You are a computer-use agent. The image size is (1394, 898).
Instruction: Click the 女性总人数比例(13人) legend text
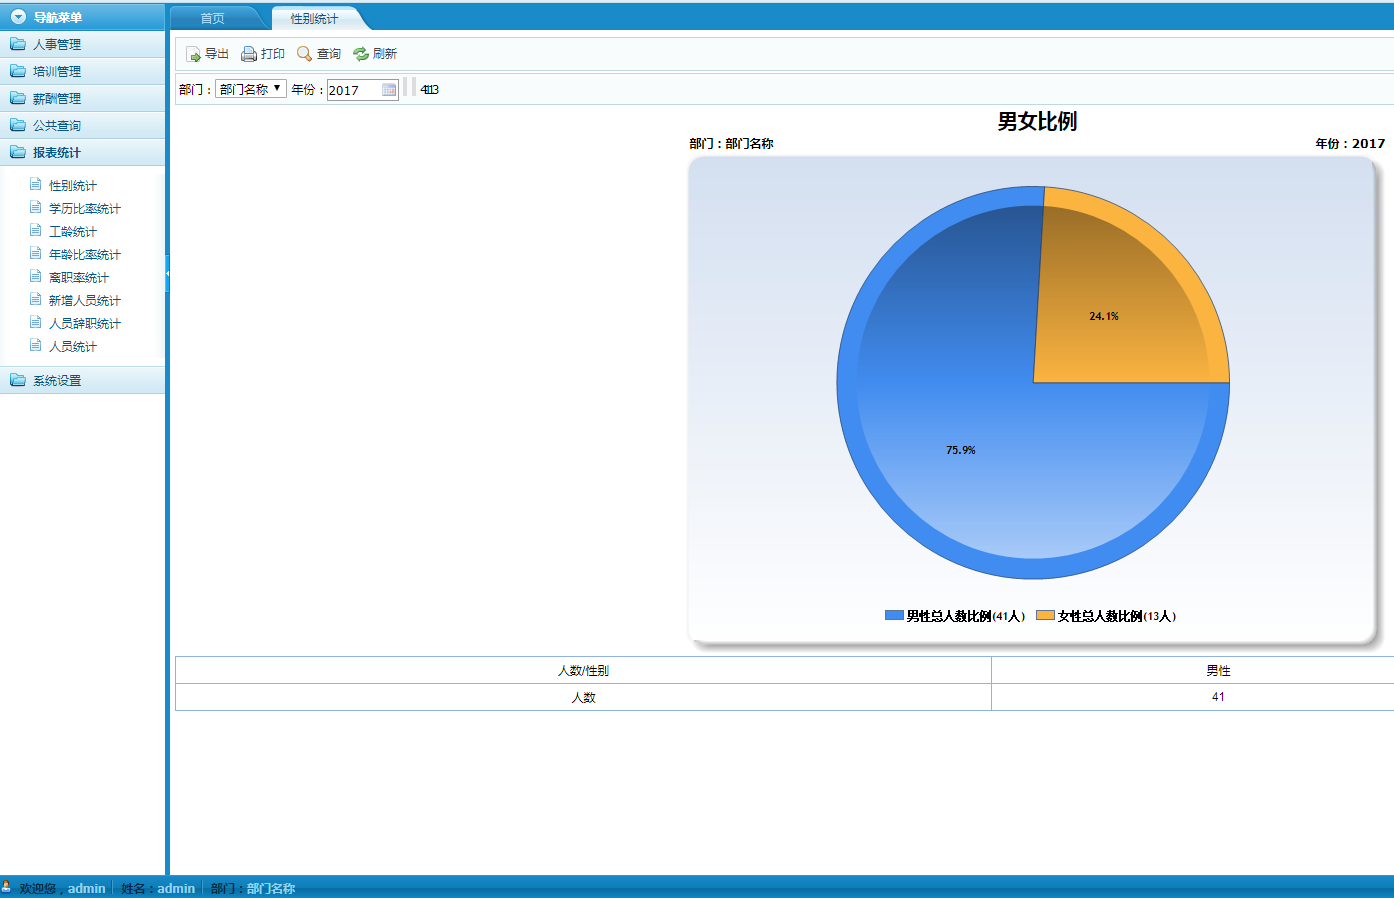[x=1117, y=616]
